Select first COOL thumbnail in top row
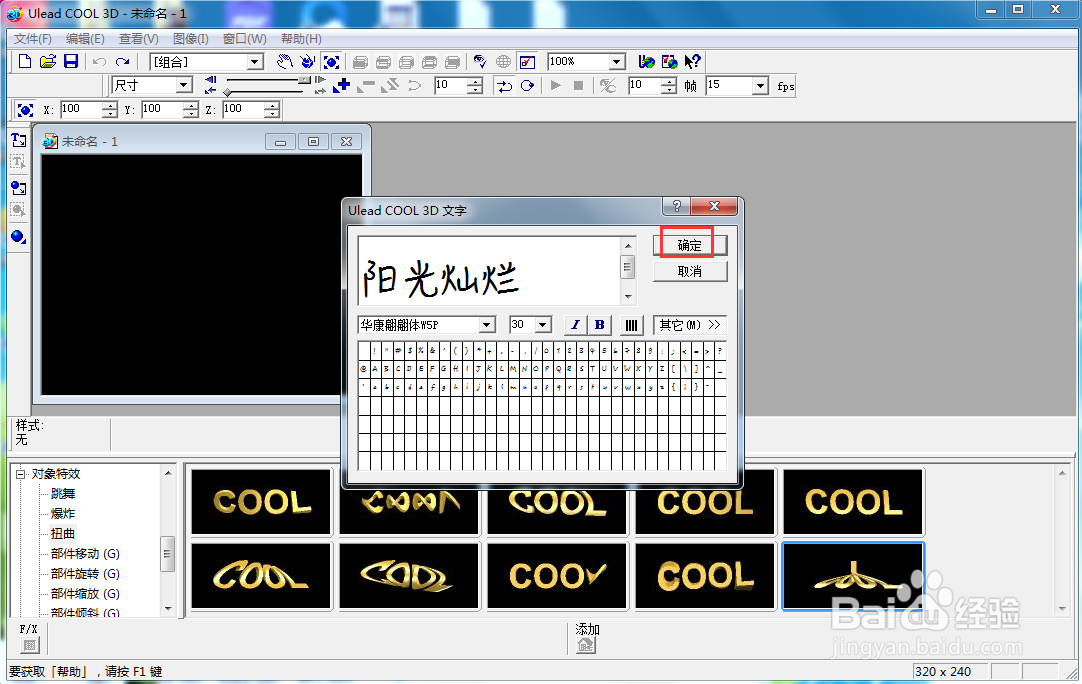 point(262,502)
